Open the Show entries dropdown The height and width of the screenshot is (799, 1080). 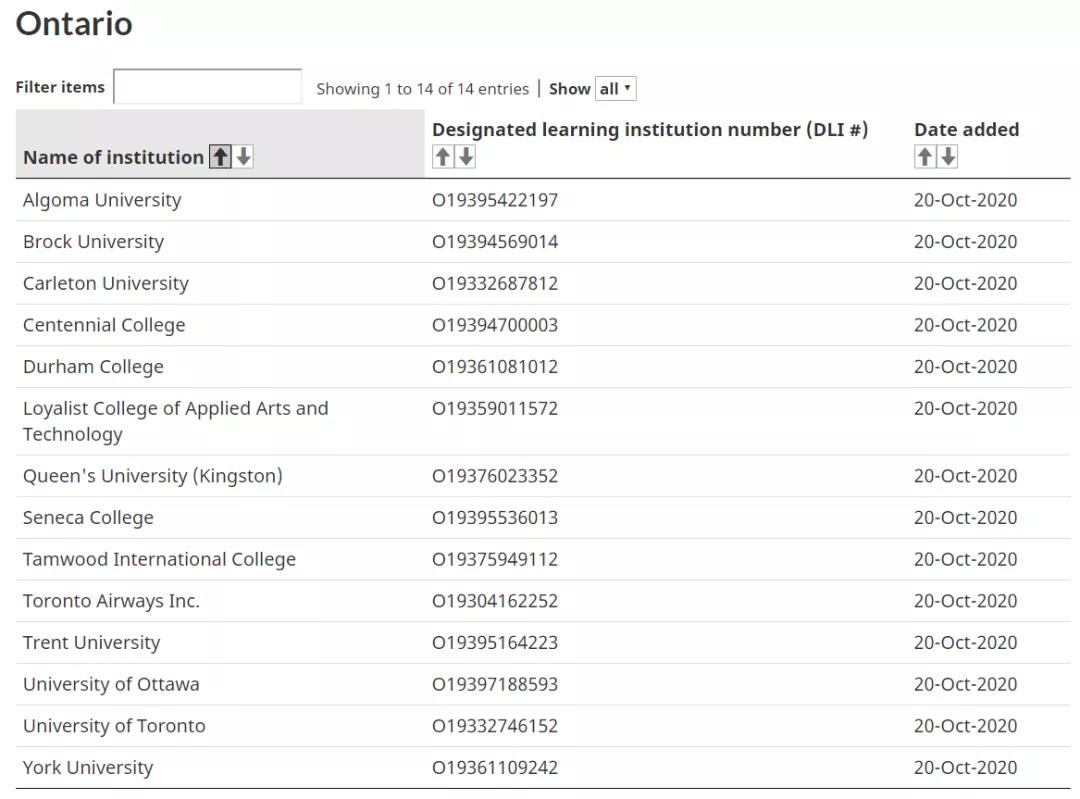[616, 89]
